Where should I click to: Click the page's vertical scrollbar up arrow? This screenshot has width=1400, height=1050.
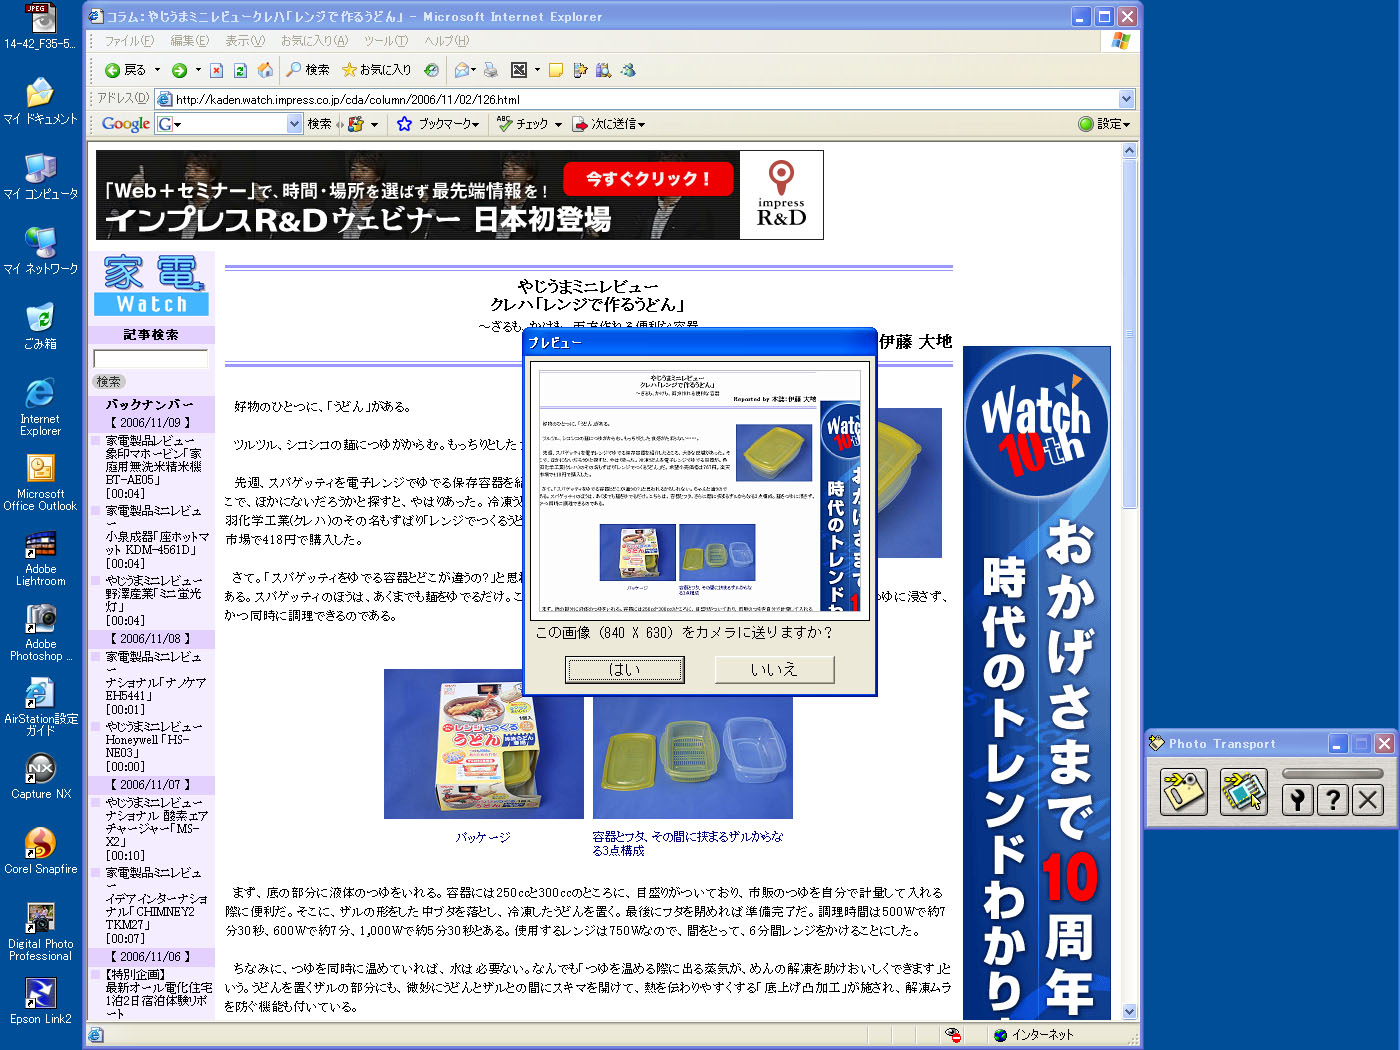1130,151
